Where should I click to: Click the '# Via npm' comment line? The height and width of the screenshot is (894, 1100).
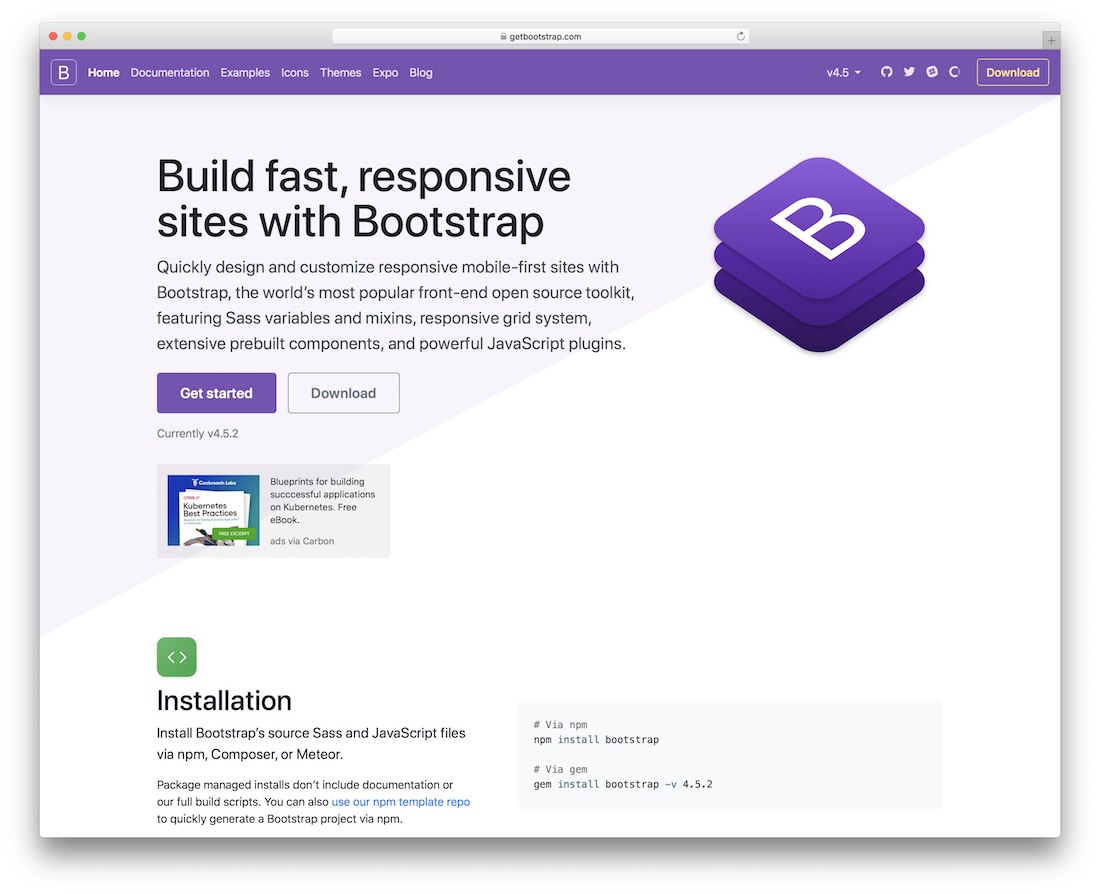(560, 724)
